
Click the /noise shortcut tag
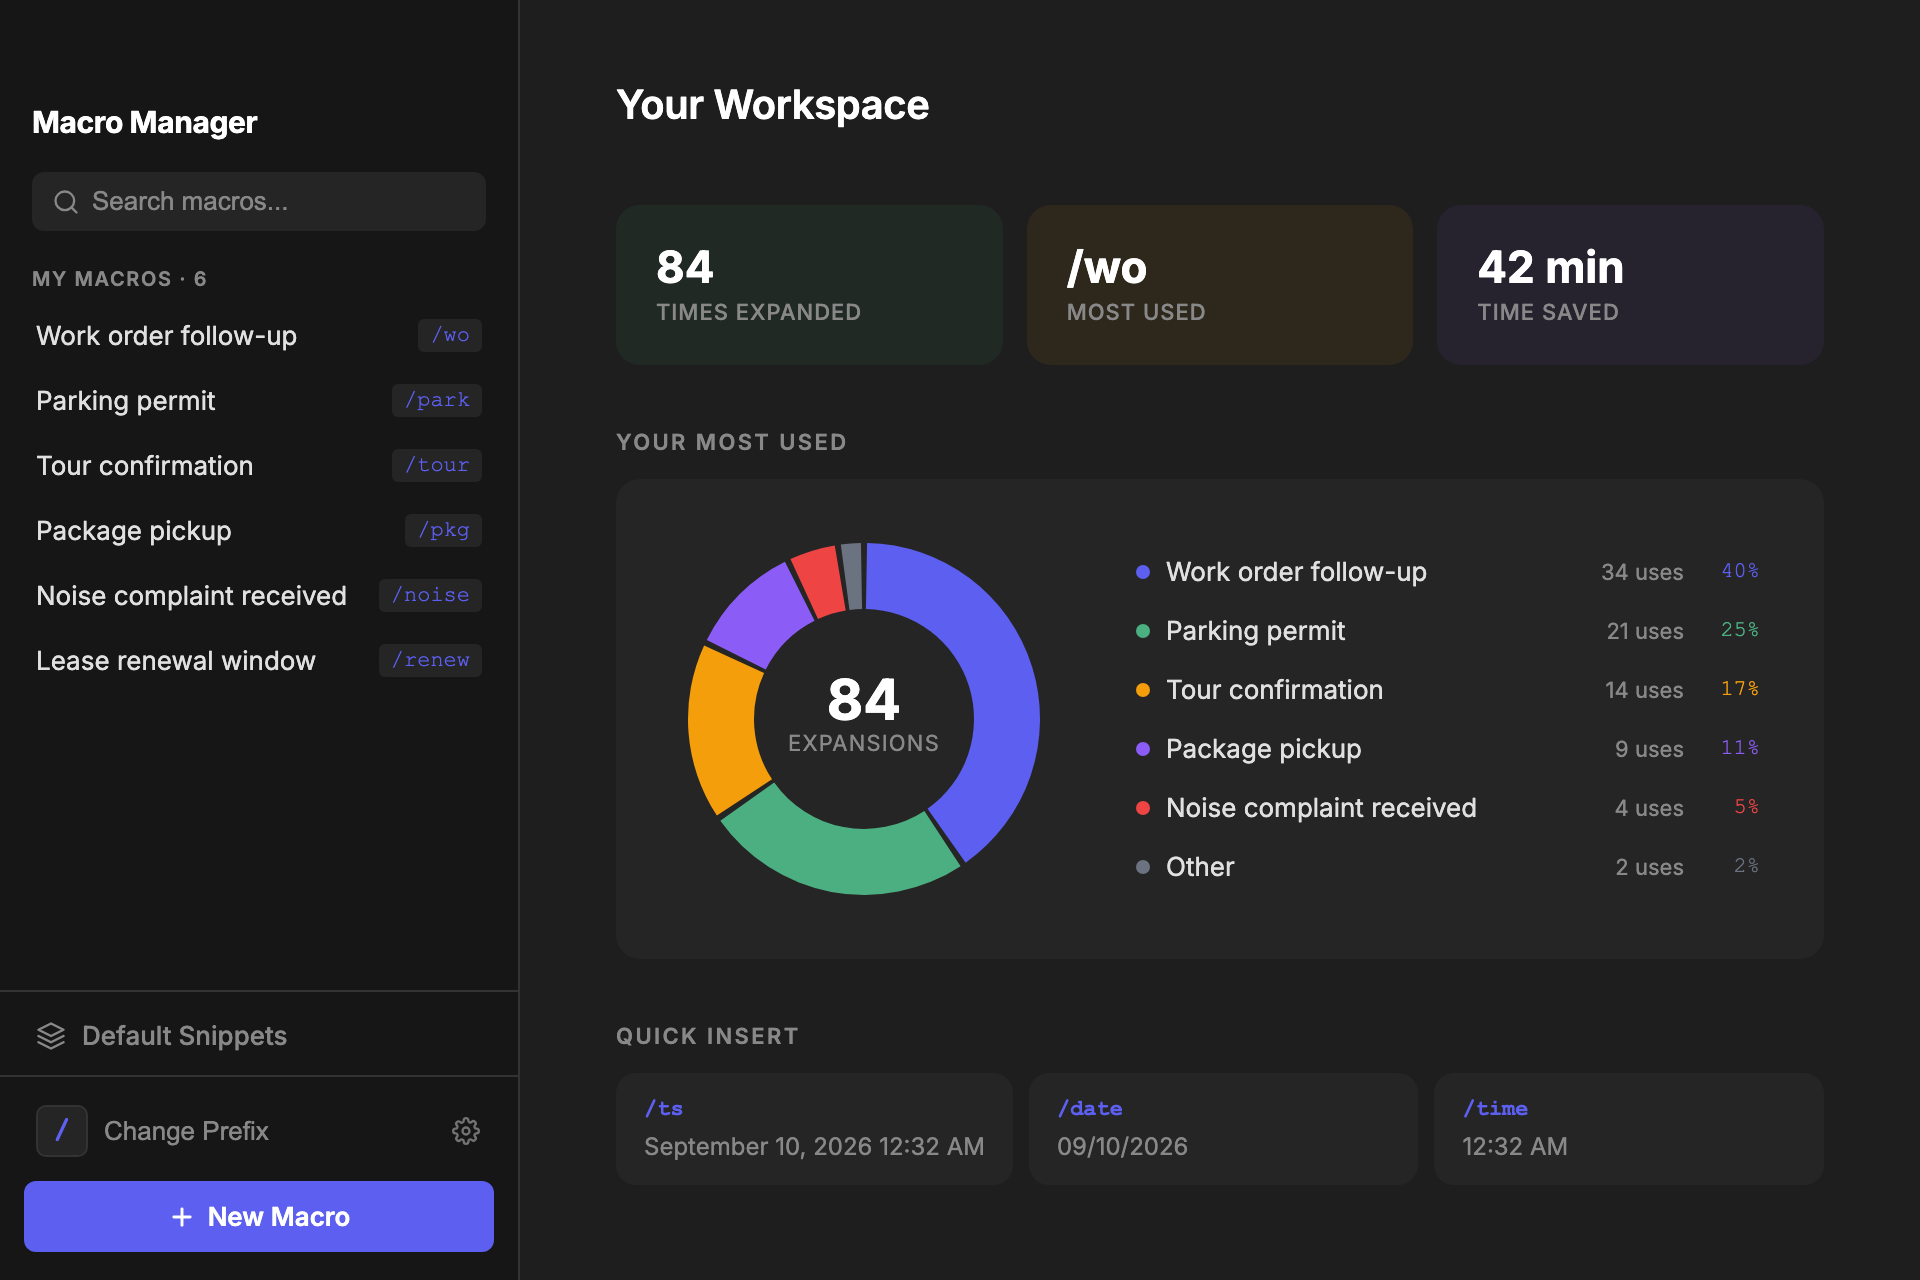(430, 596)
